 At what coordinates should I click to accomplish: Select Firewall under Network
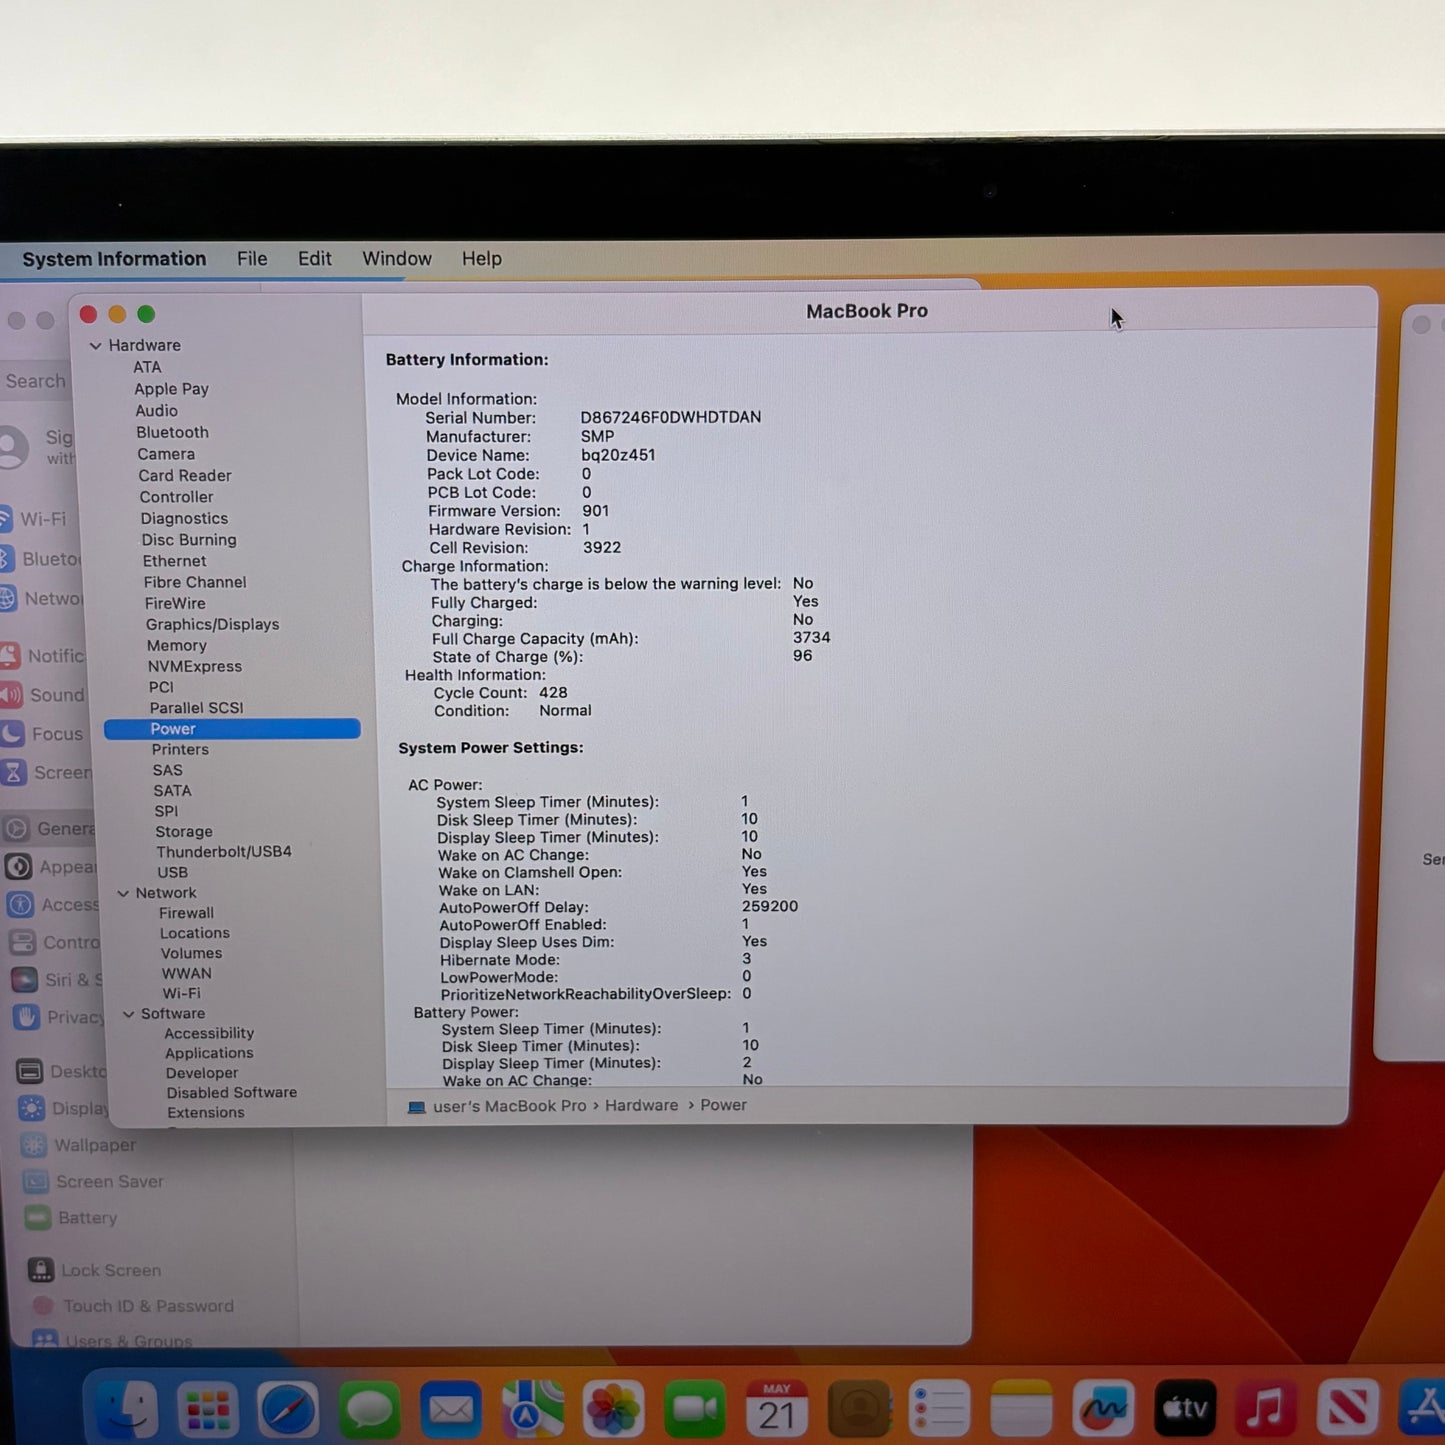186,913
